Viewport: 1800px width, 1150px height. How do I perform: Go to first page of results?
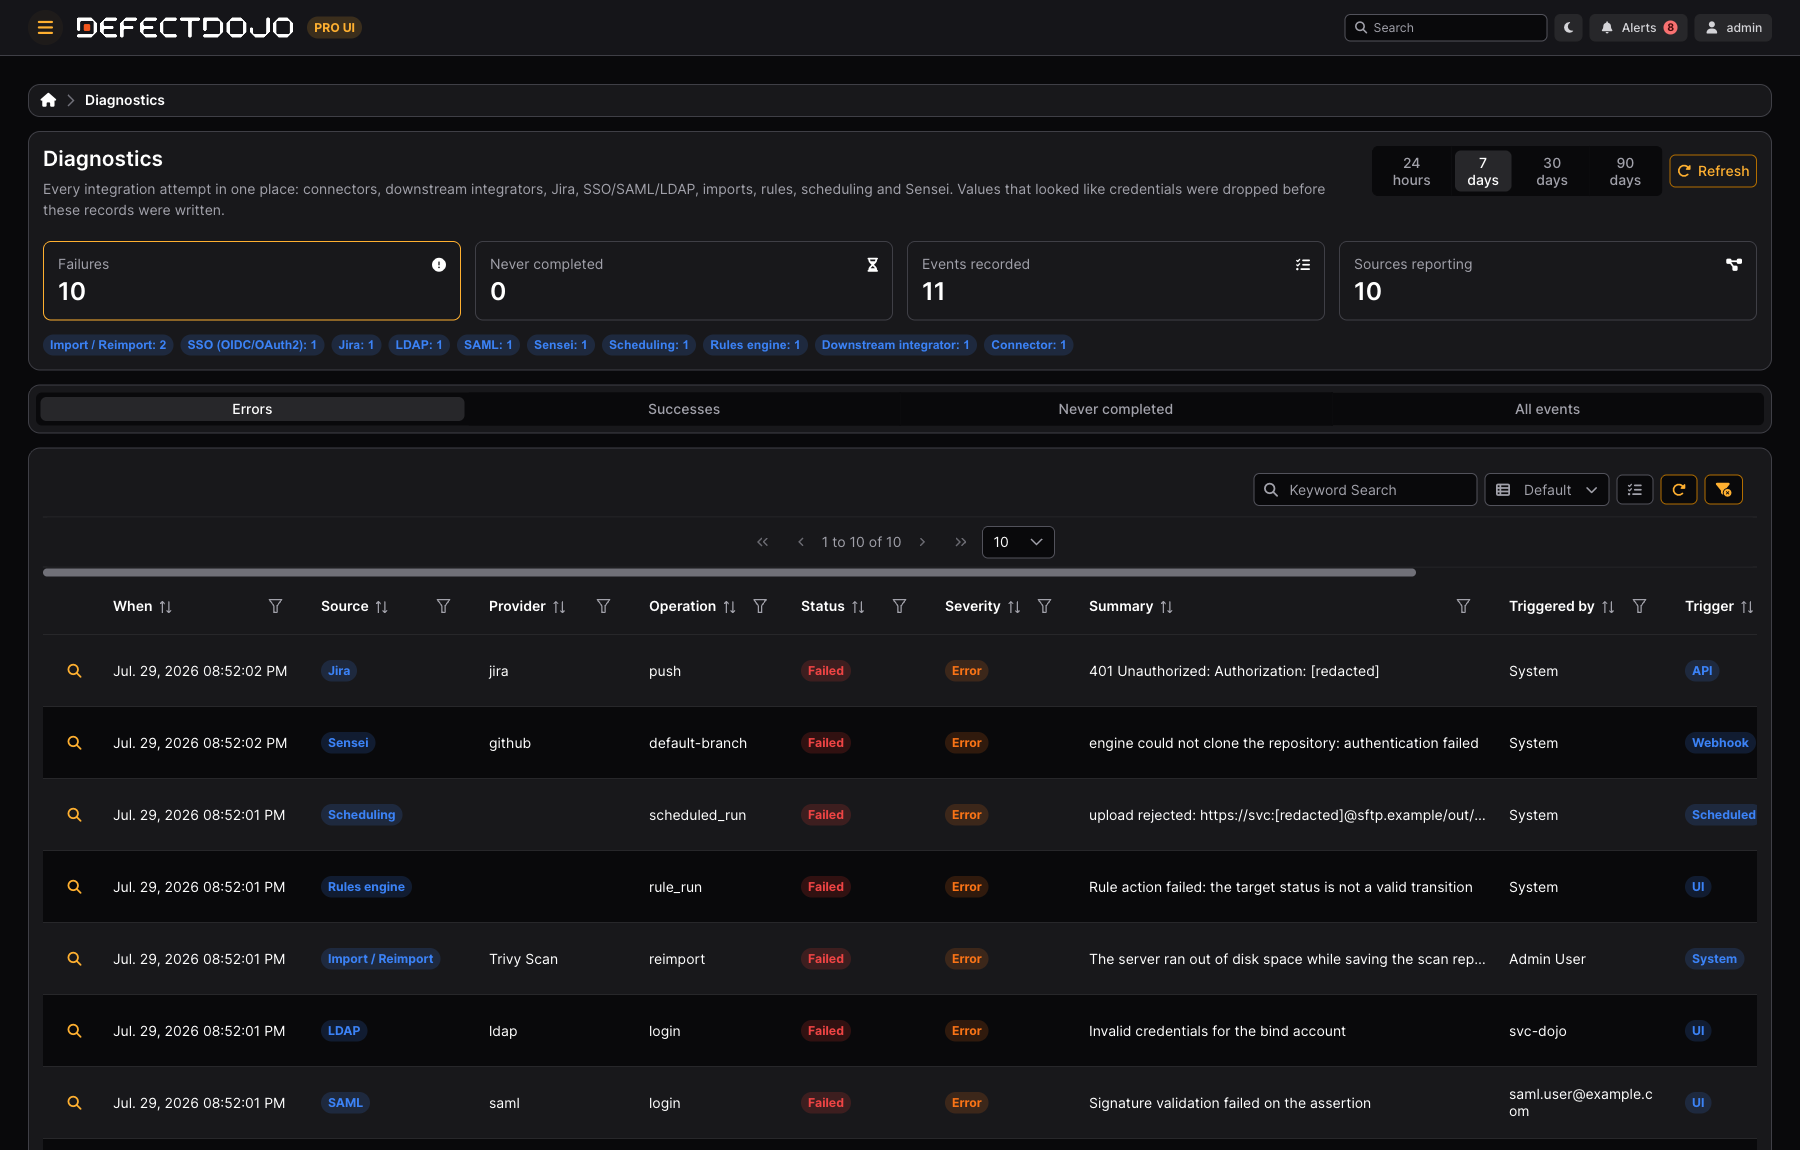tap(763, 542)
